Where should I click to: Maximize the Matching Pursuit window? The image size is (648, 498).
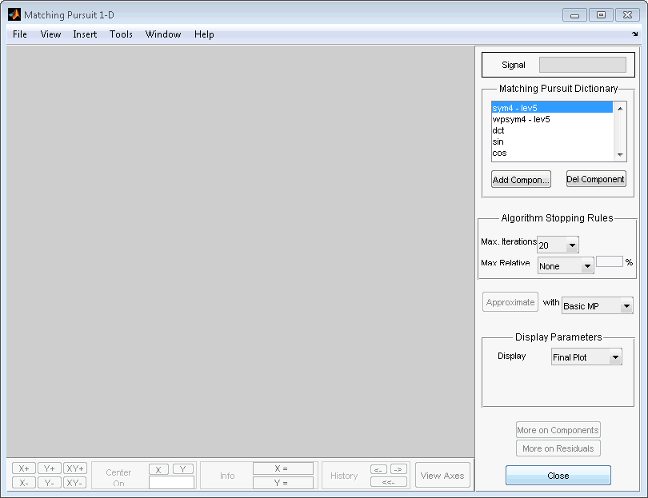601,15
